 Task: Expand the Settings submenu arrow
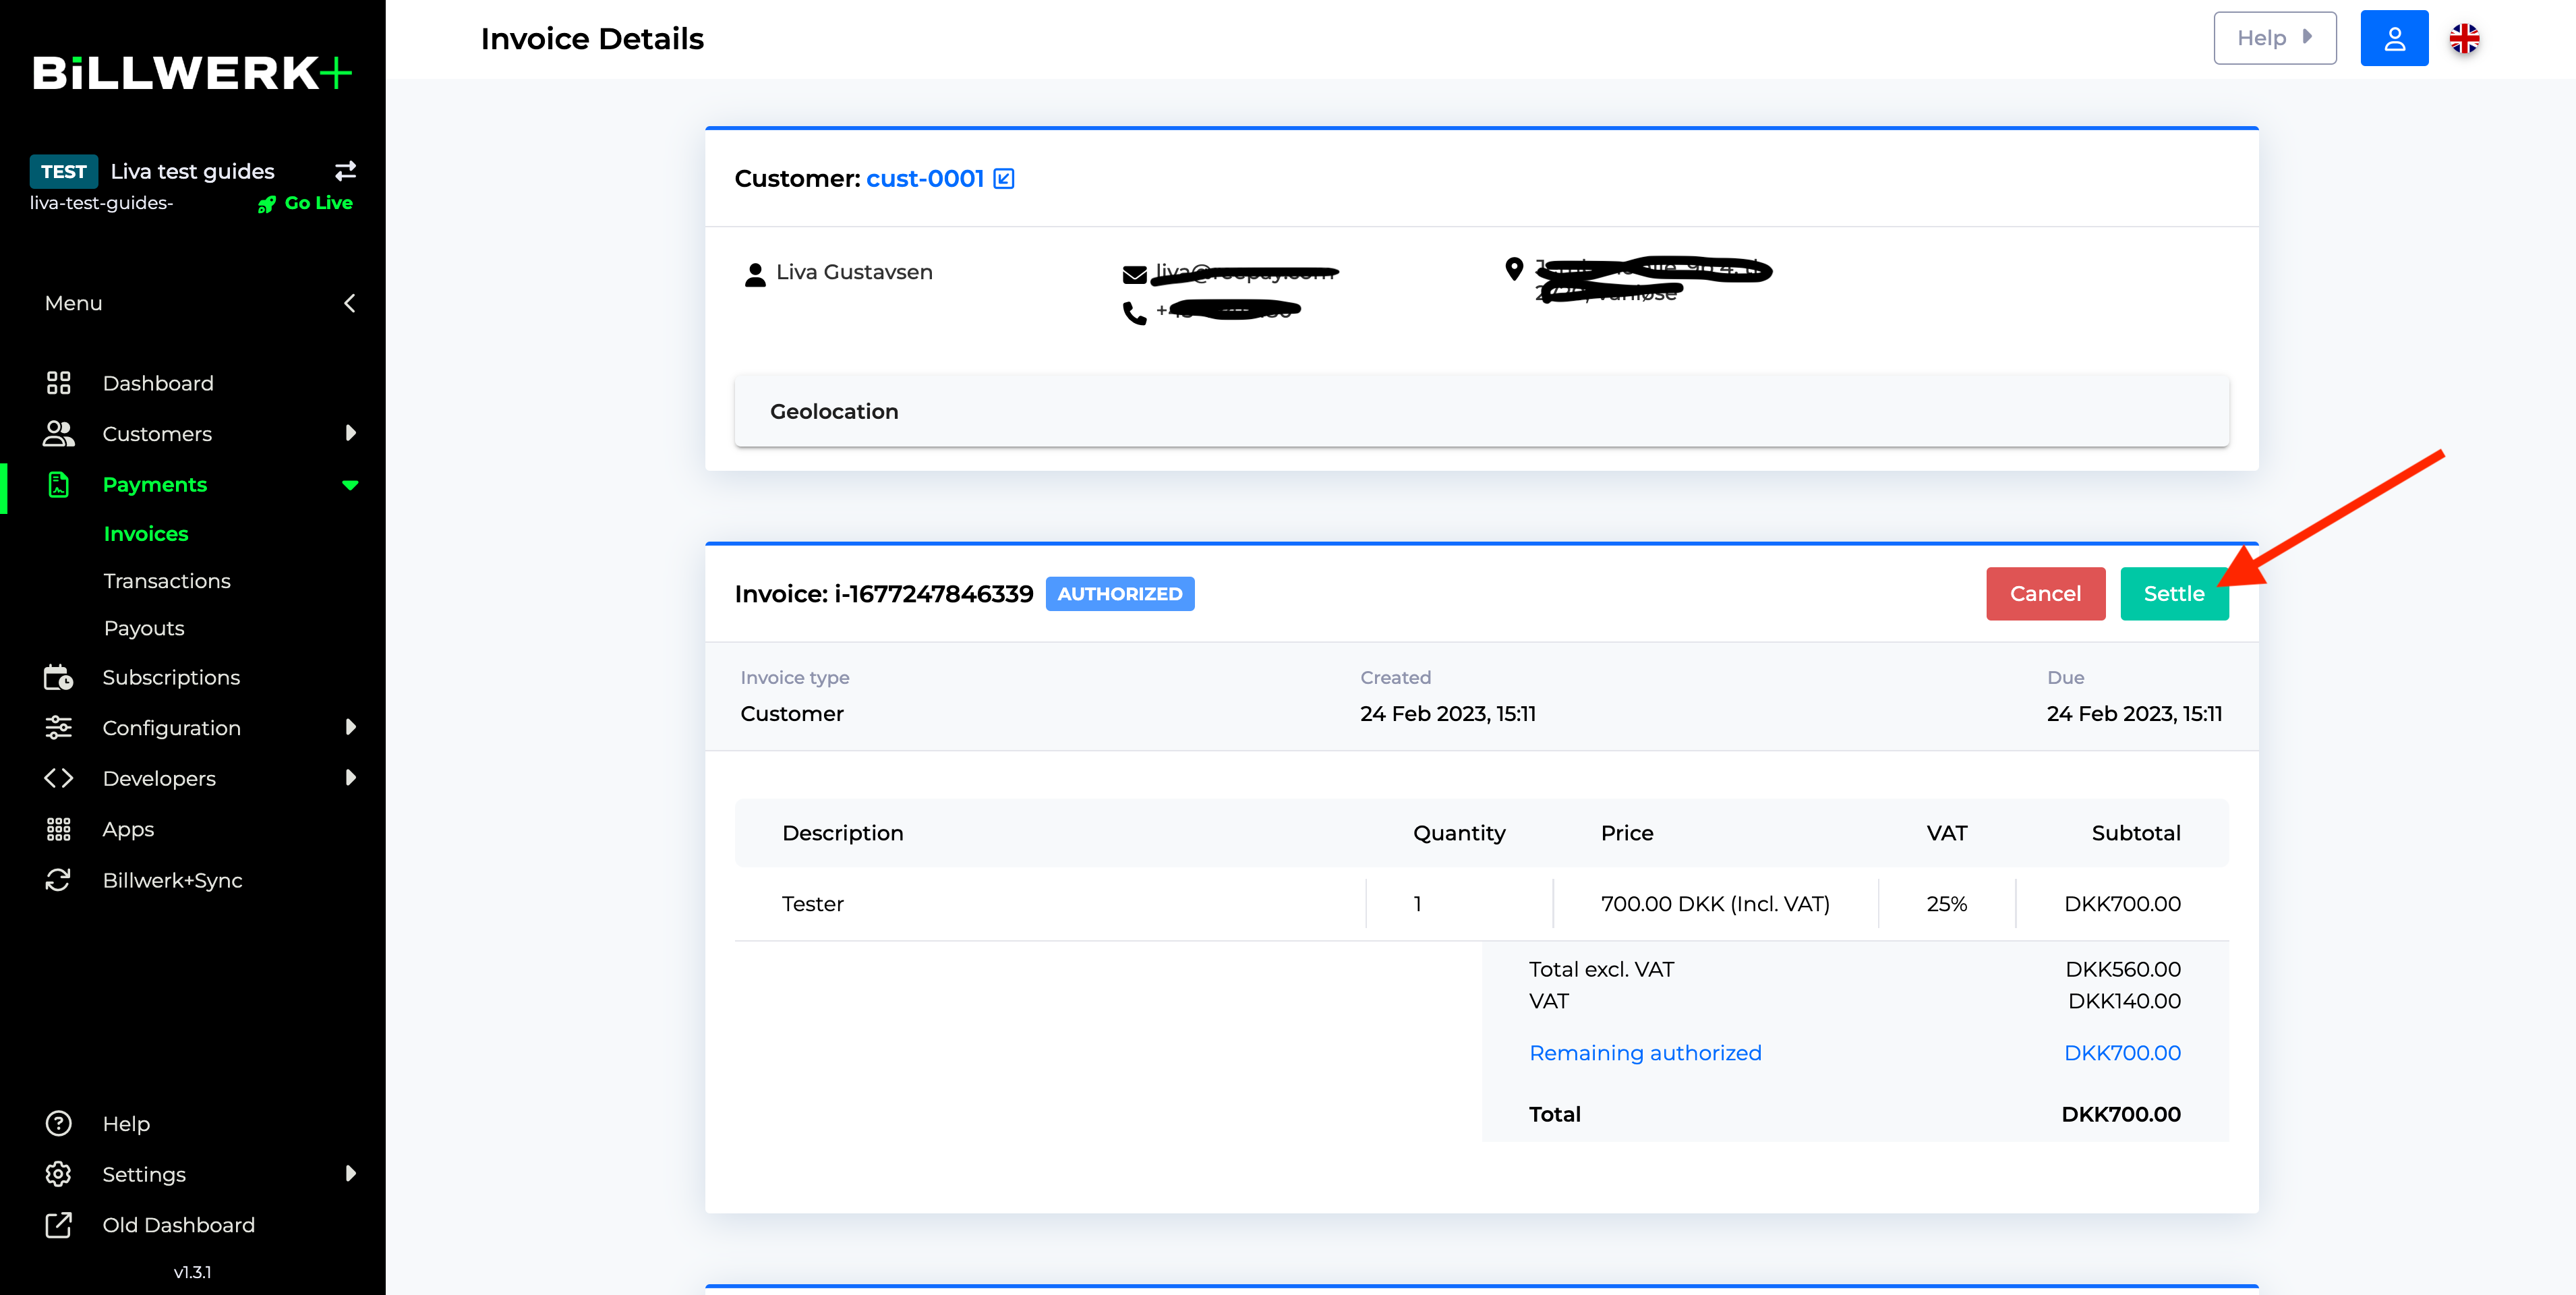(350, 1174)
